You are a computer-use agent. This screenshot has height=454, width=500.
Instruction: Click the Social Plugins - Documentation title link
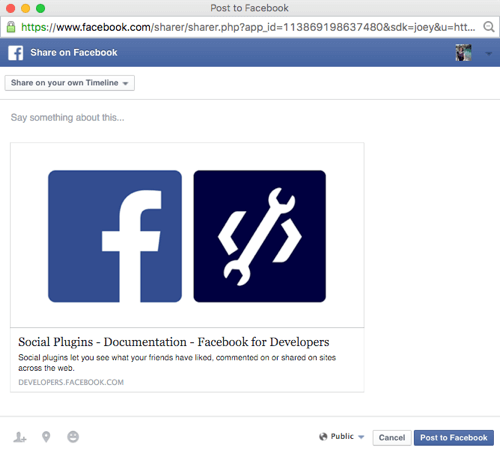pos(174,342)
